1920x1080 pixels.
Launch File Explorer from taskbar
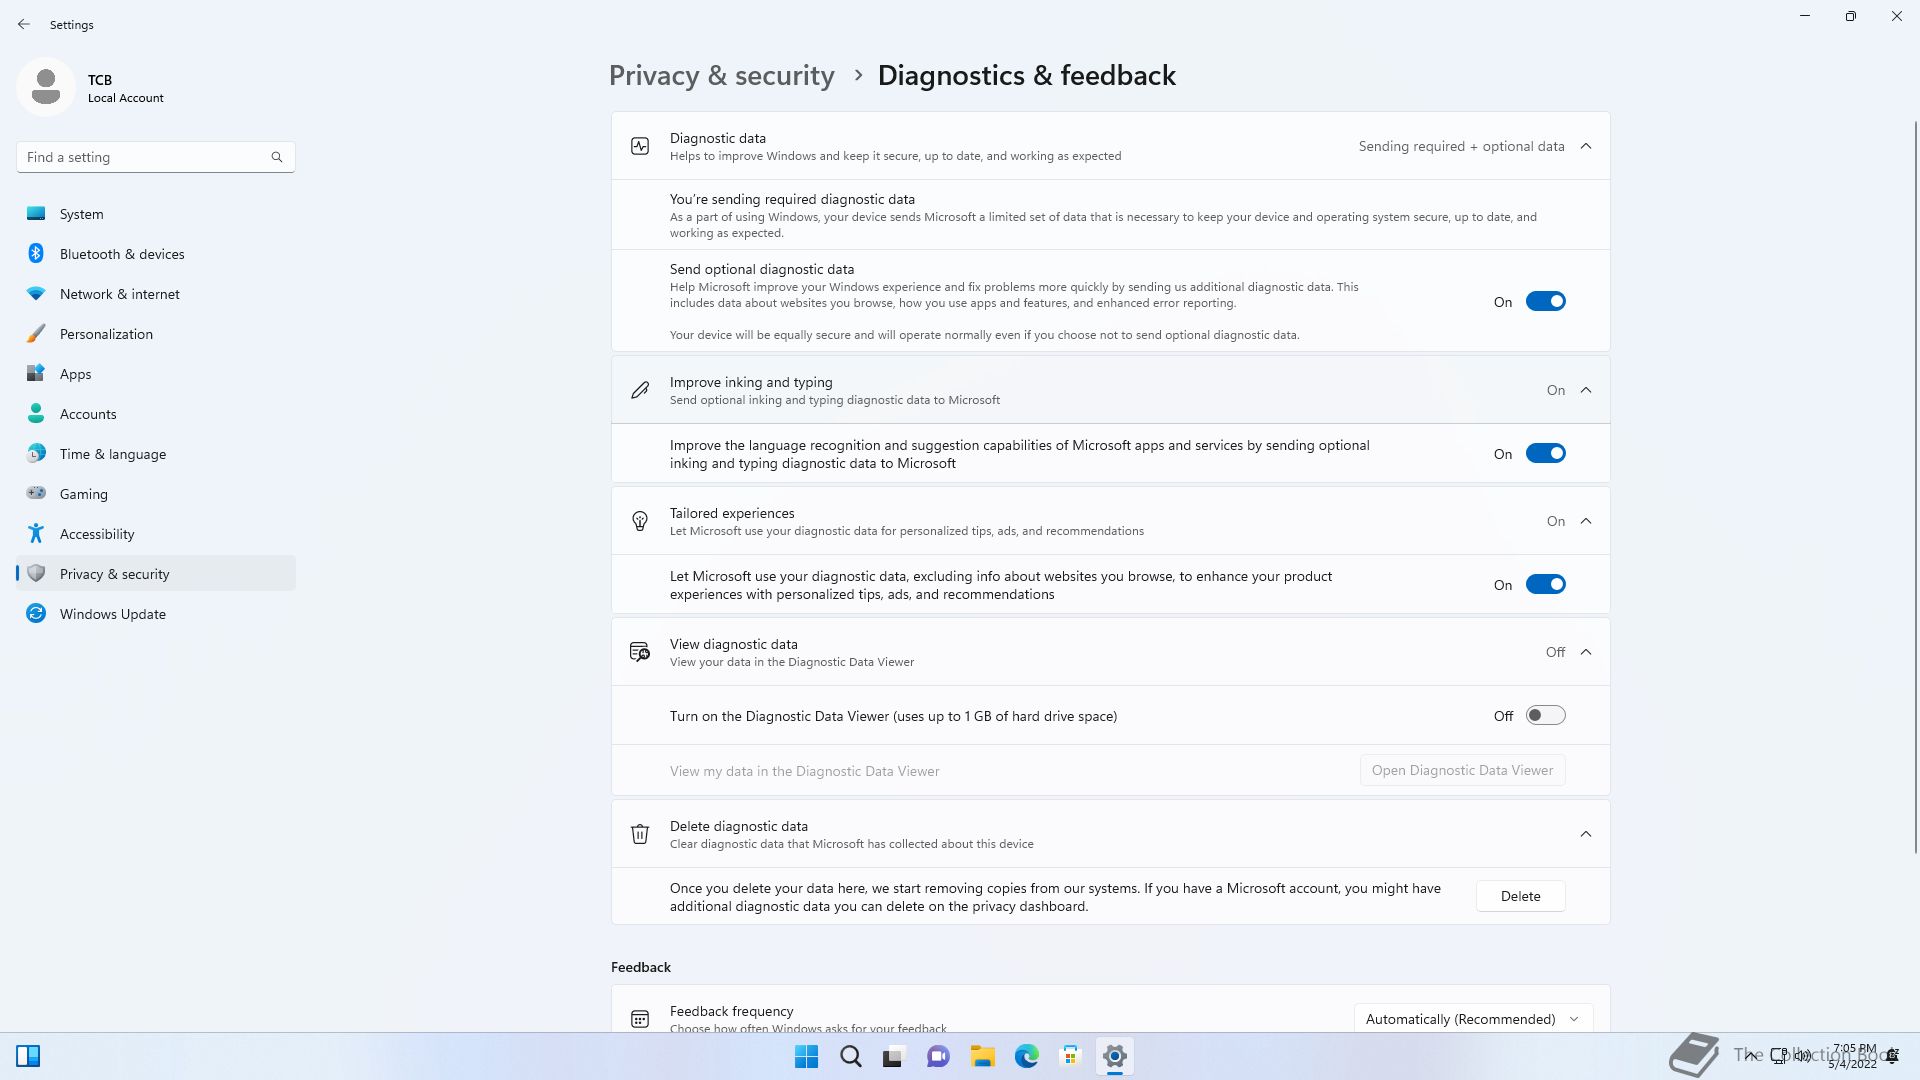coord(982,1056)
